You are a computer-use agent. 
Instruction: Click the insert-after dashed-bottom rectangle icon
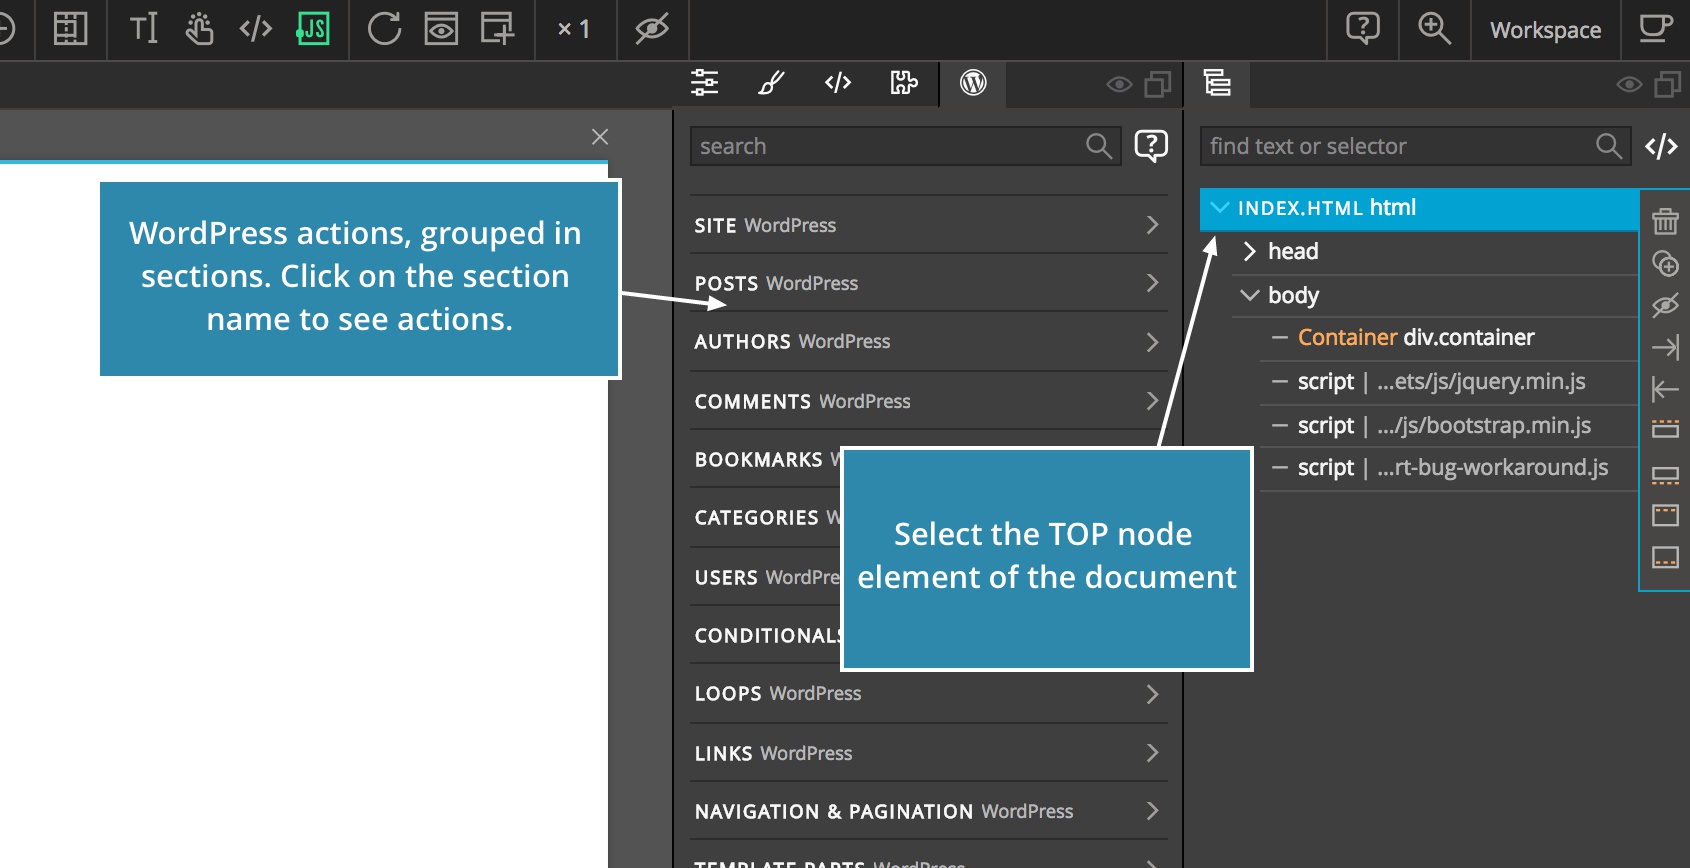(1665, 474)
